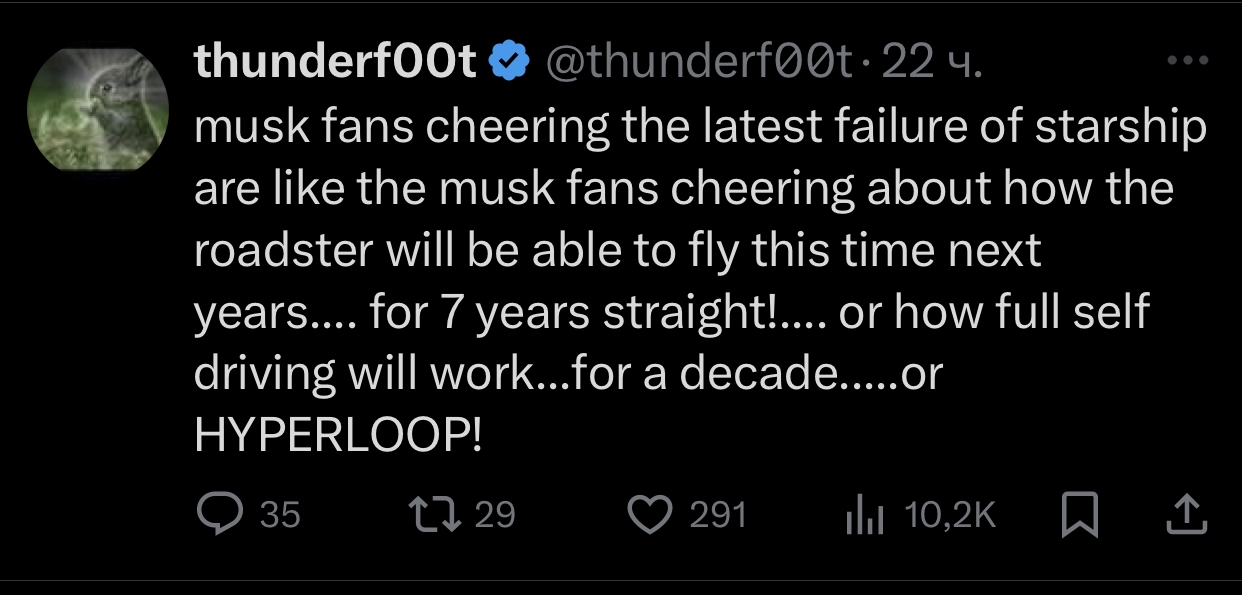Click the "for 7 years straight!" text
1242x595 pixels.
(580, 313)
